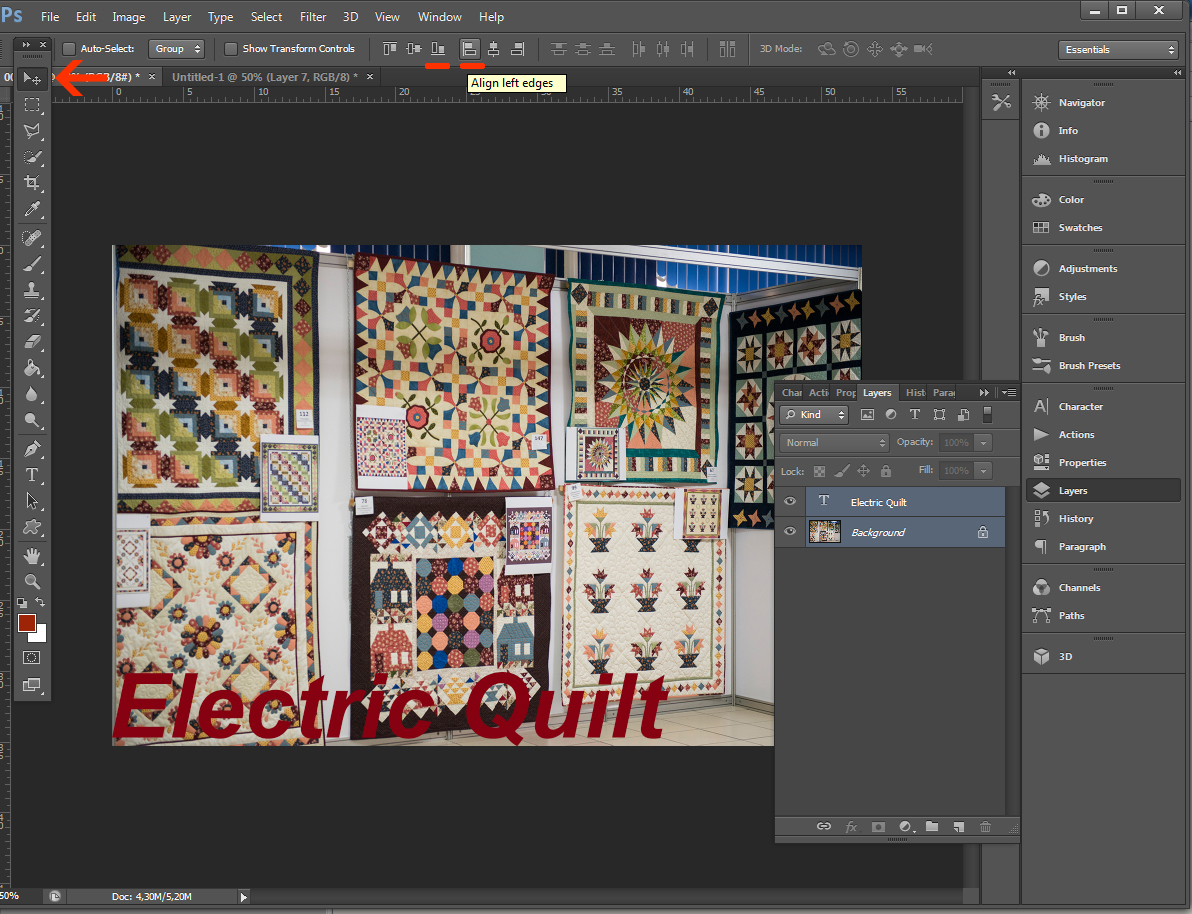Open Essentials workspace dropdown
The image size is (1192, 914).
coord(1118,49)
